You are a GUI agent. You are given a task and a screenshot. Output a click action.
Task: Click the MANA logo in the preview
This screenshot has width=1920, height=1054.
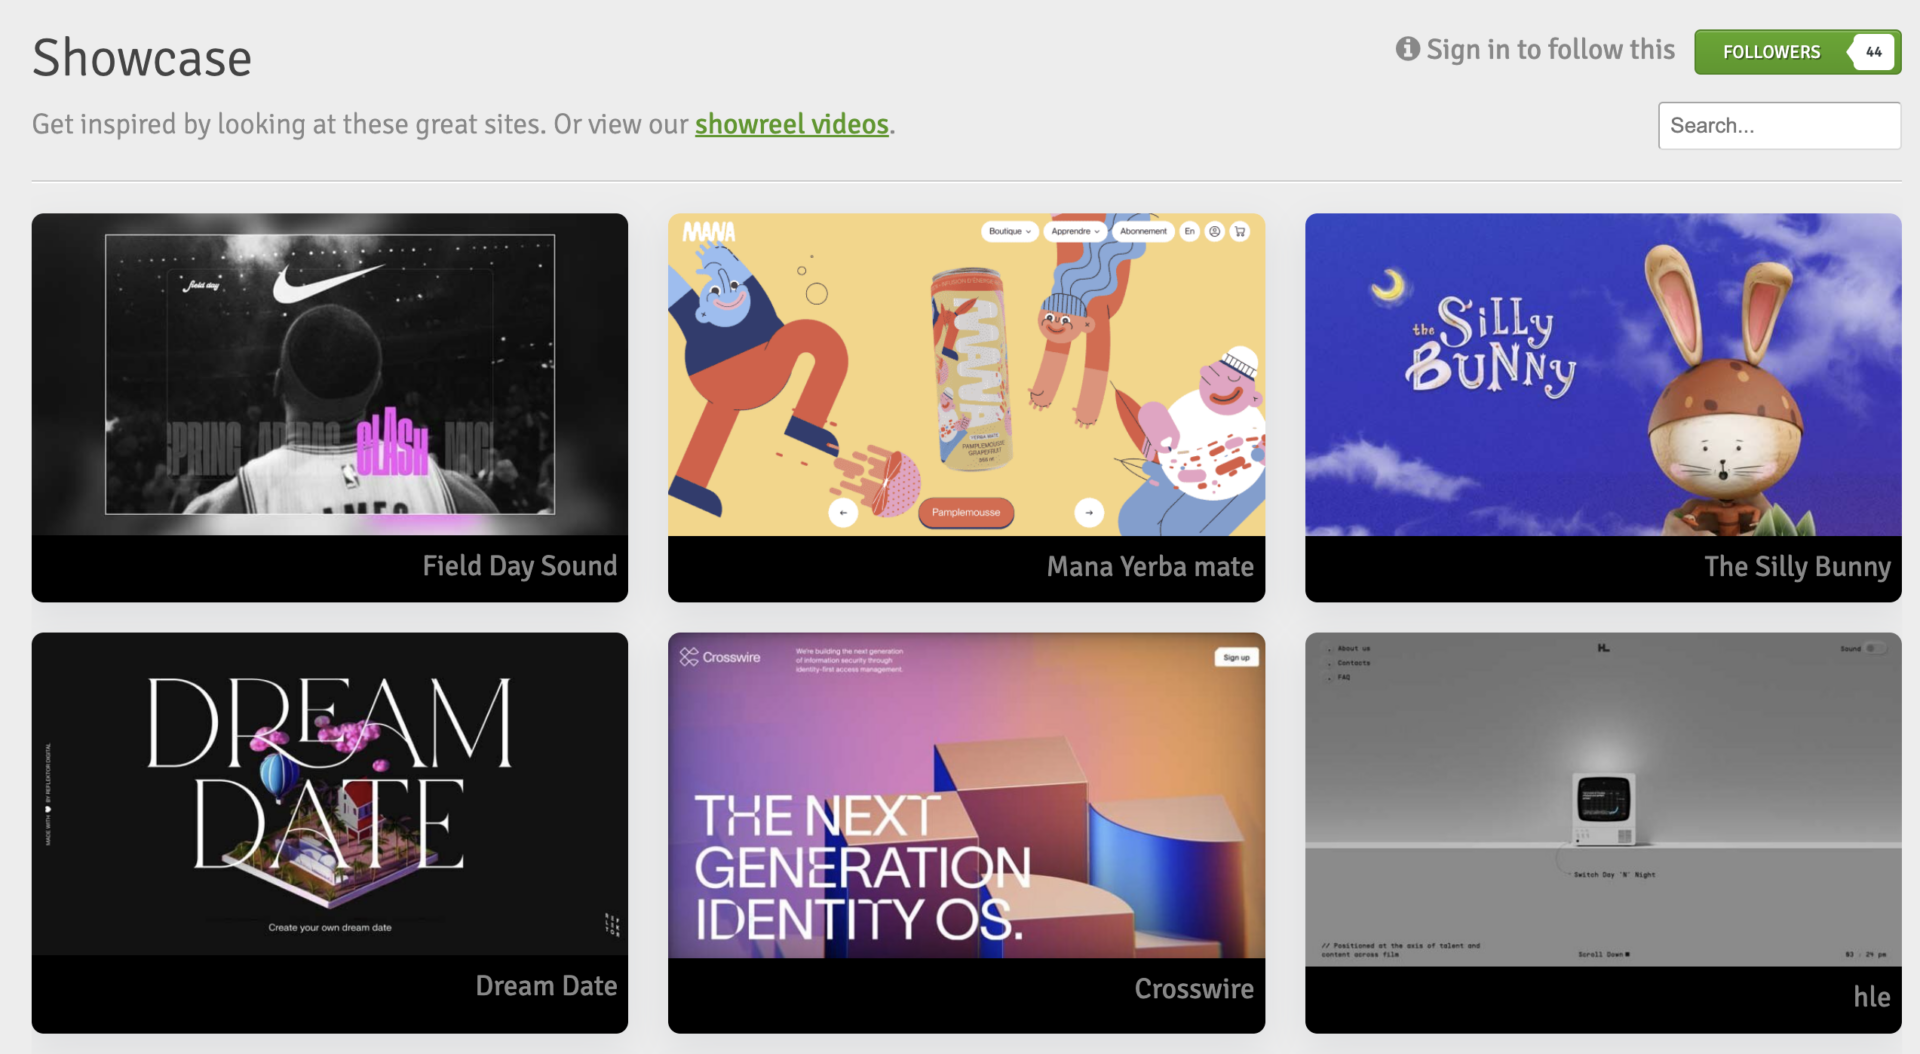pos(708,233)
